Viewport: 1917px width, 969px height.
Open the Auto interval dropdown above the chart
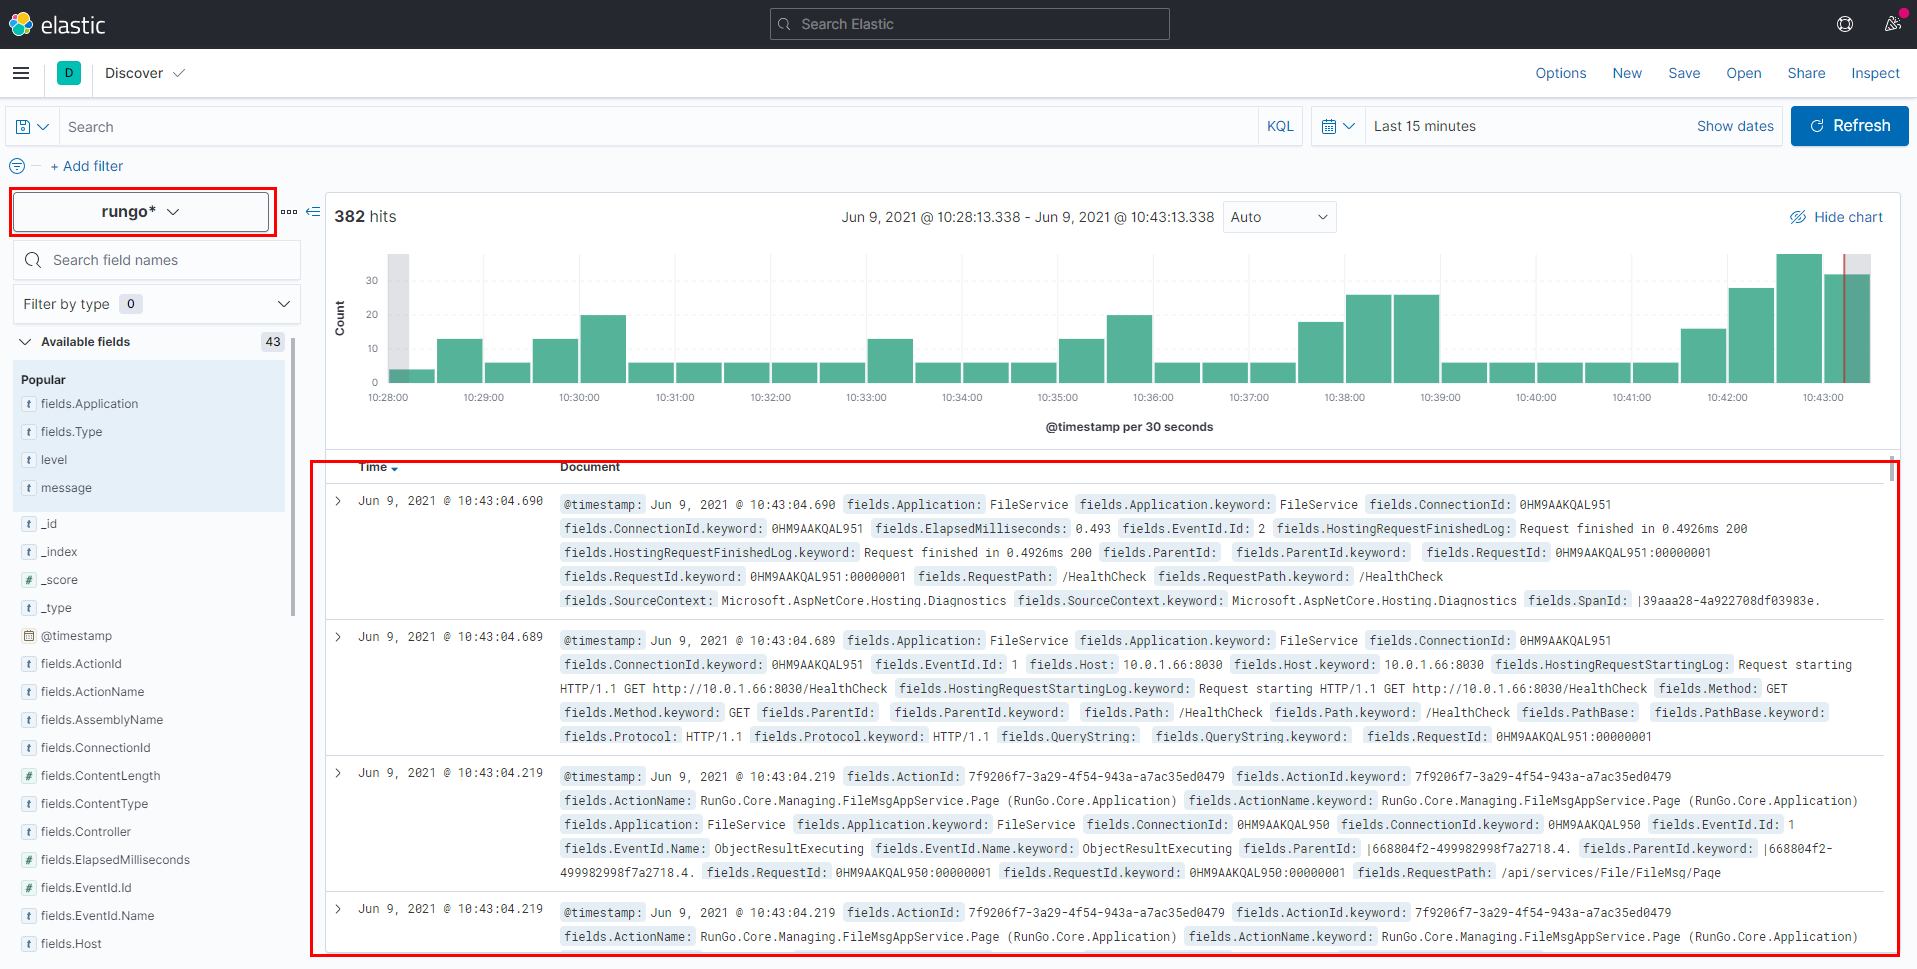(x=1279, y=216)
